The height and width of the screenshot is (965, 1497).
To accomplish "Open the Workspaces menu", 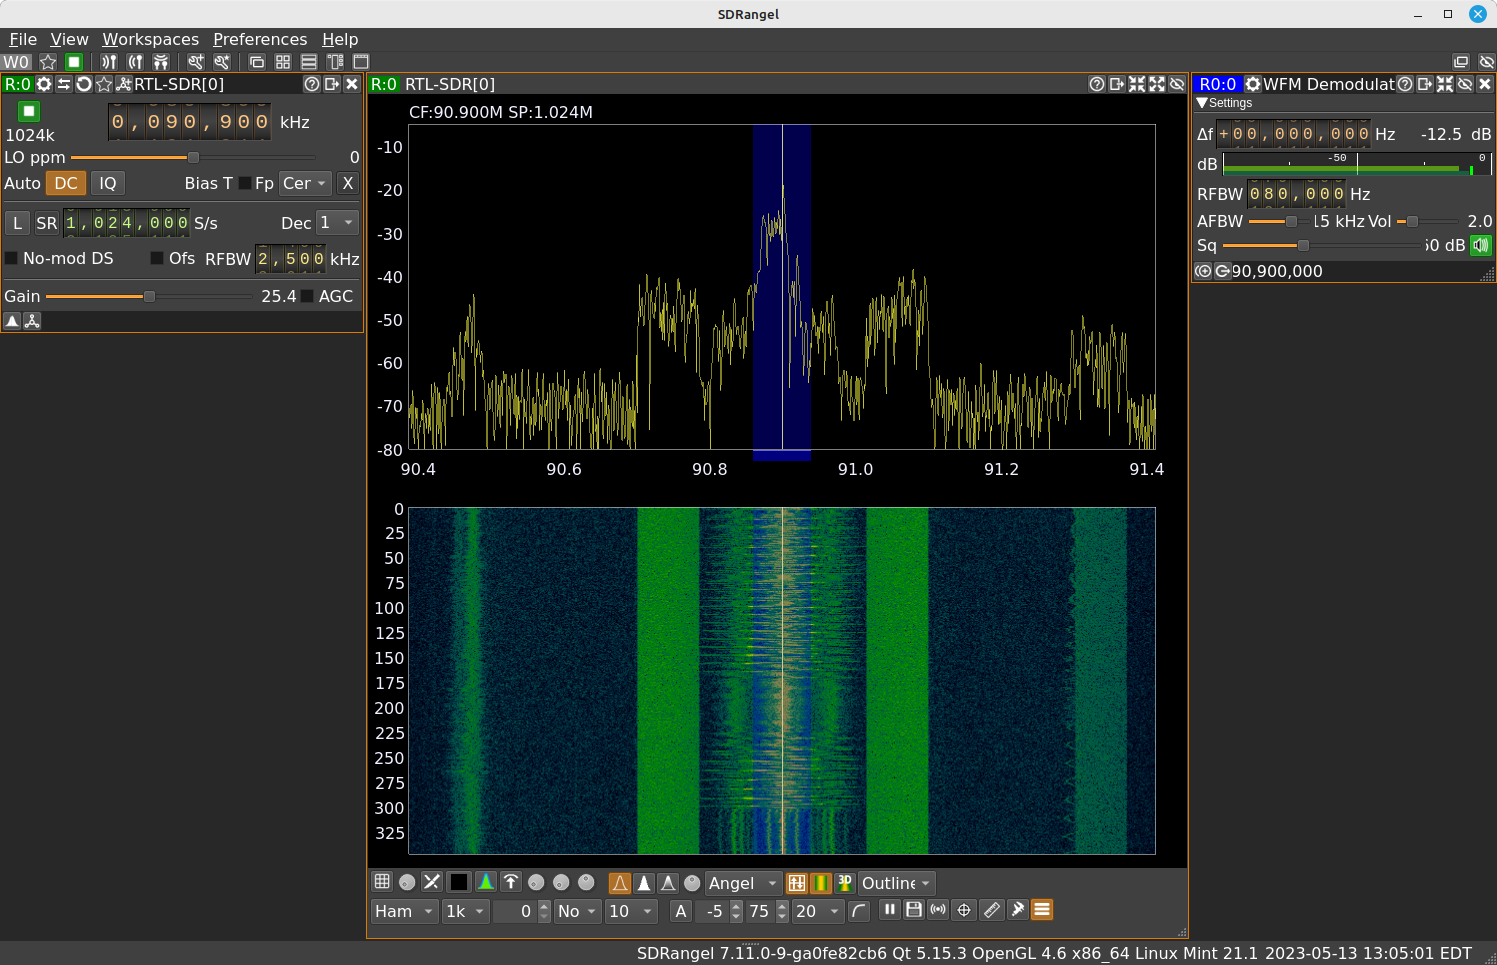I will (150, 39).
